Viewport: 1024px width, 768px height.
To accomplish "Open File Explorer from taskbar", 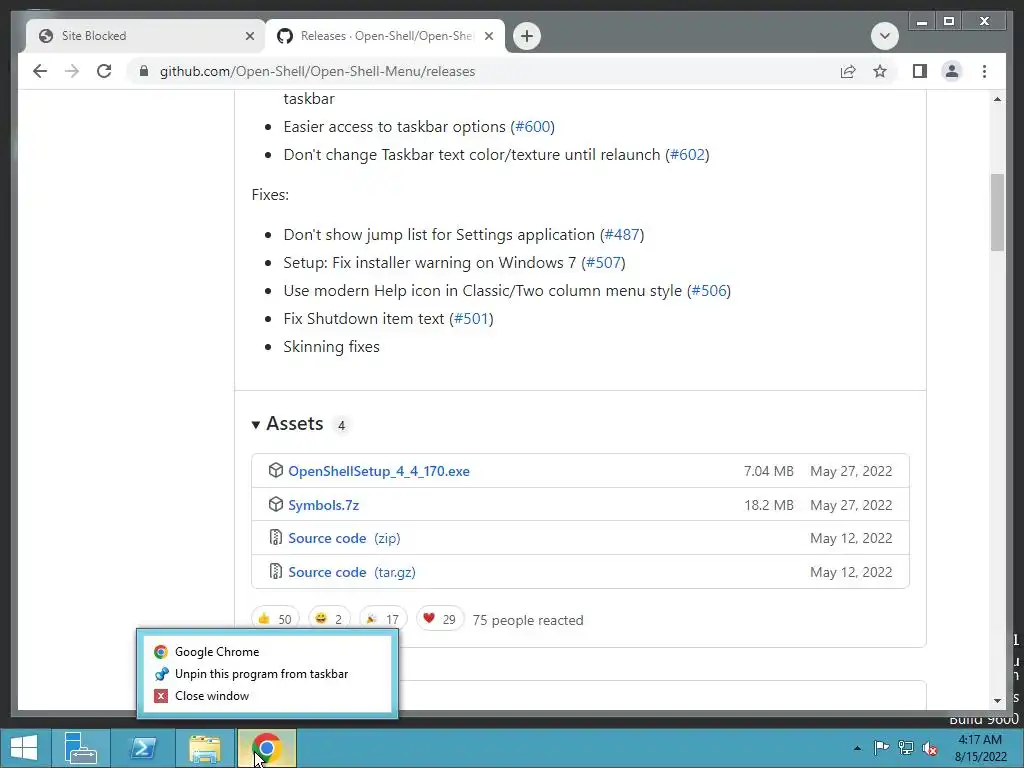I will coord(205,748).
